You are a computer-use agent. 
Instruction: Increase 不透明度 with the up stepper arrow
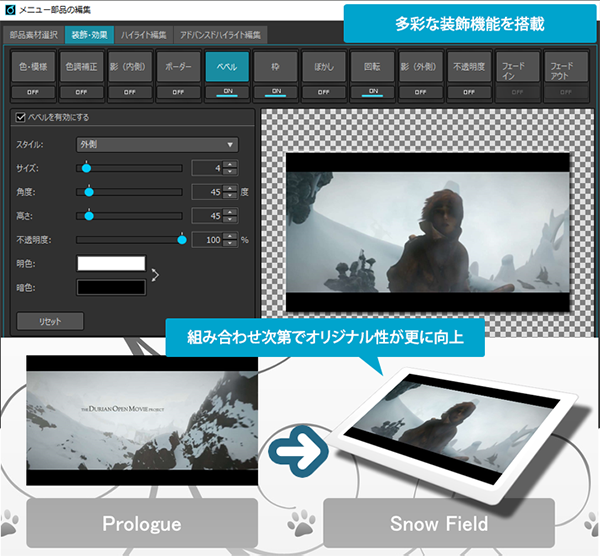pos(230,236)
